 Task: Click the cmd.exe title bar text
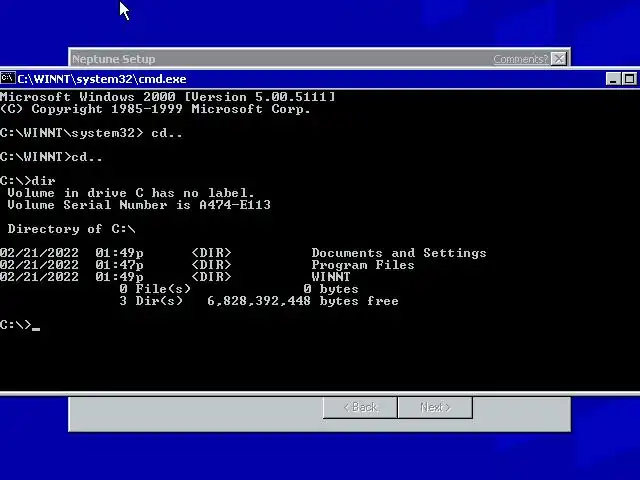[x=102, y=79]
